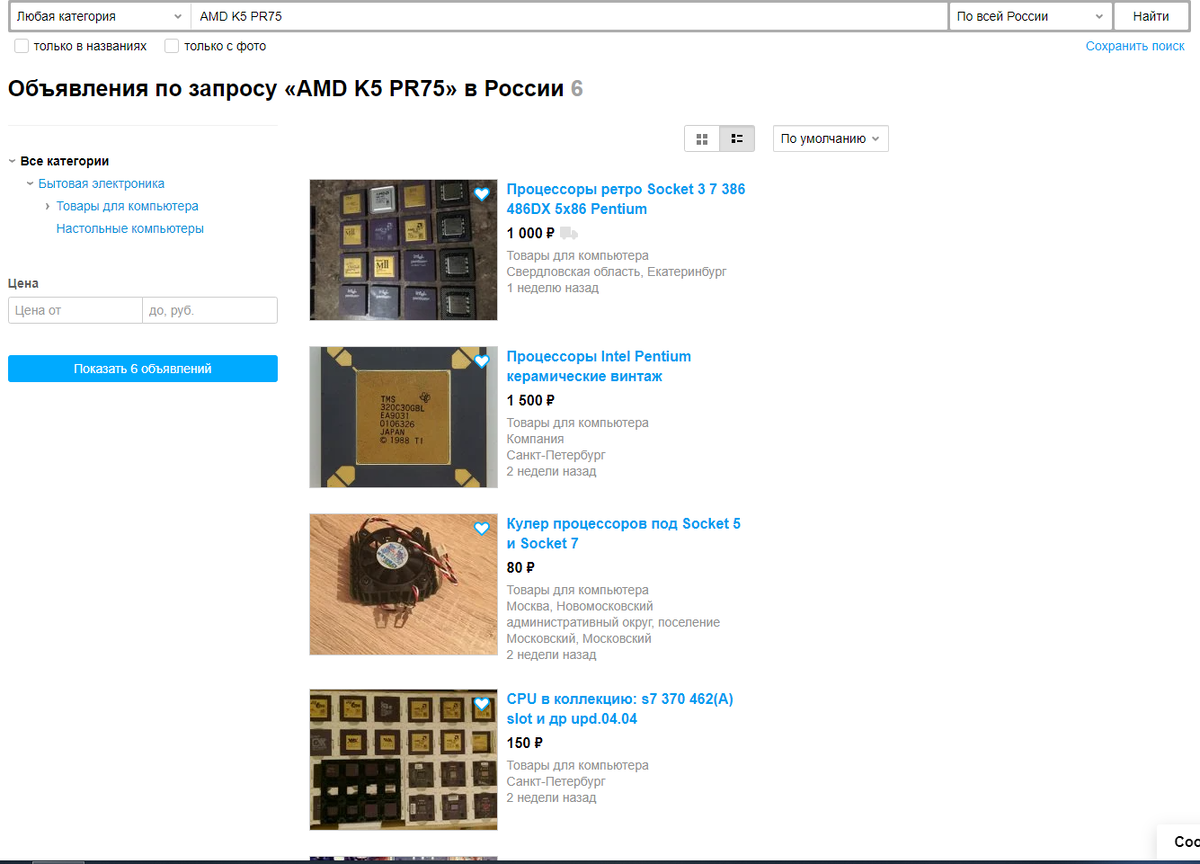Click the 'Компания' seller label
1200x864 pixels.
[535, 439]
